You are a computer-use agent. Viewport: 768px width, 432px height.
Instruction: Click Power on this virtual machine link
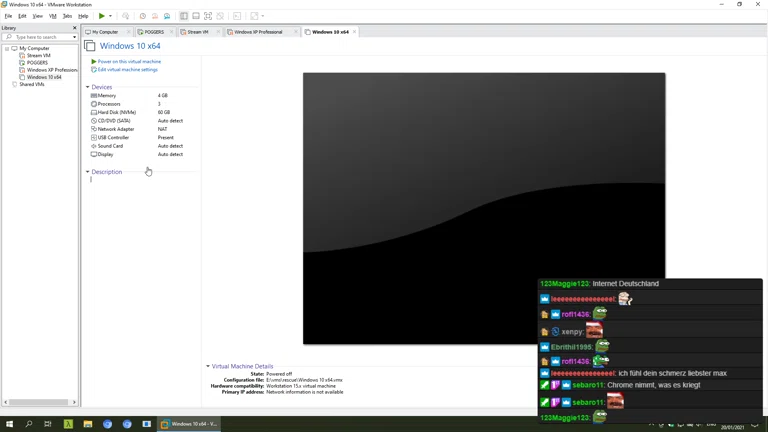coord(129,62)
